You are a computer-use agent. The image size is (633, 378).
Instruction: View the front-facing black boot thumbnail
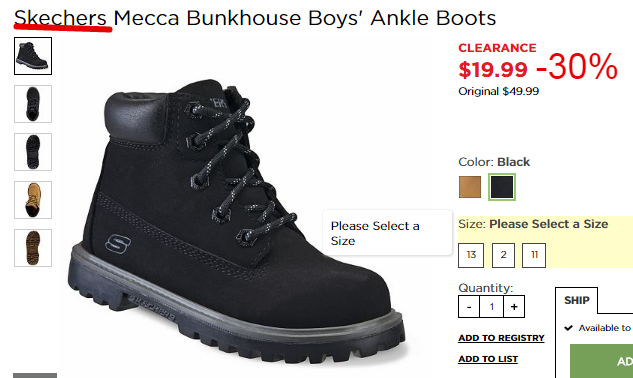pyautogui.click(x=33, y=104)
